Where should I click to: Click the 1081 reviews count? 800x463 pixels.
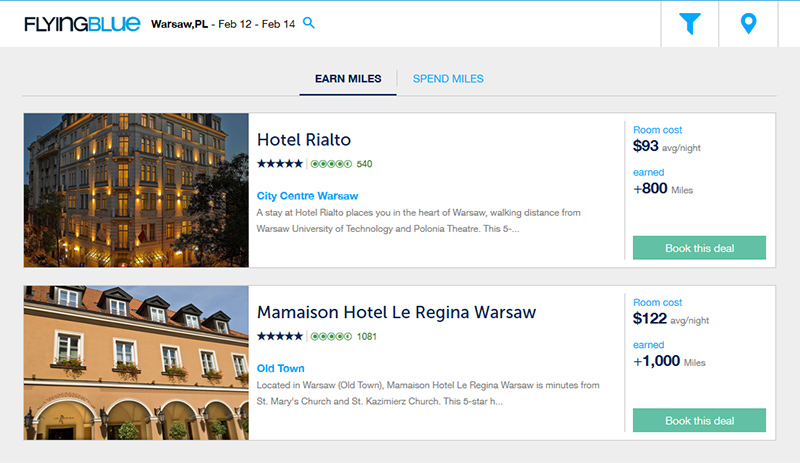[x=366, y=336]
